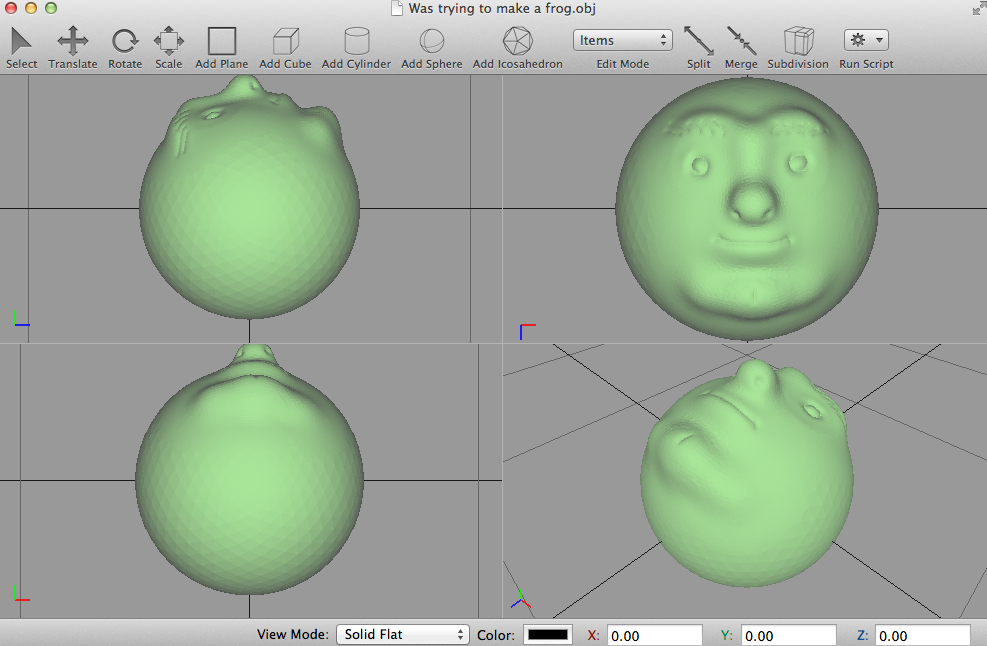Open the Run Script gear menu
Image resolution: width=987 pixels, height=646 pixels.
click(x=866, y=40)
